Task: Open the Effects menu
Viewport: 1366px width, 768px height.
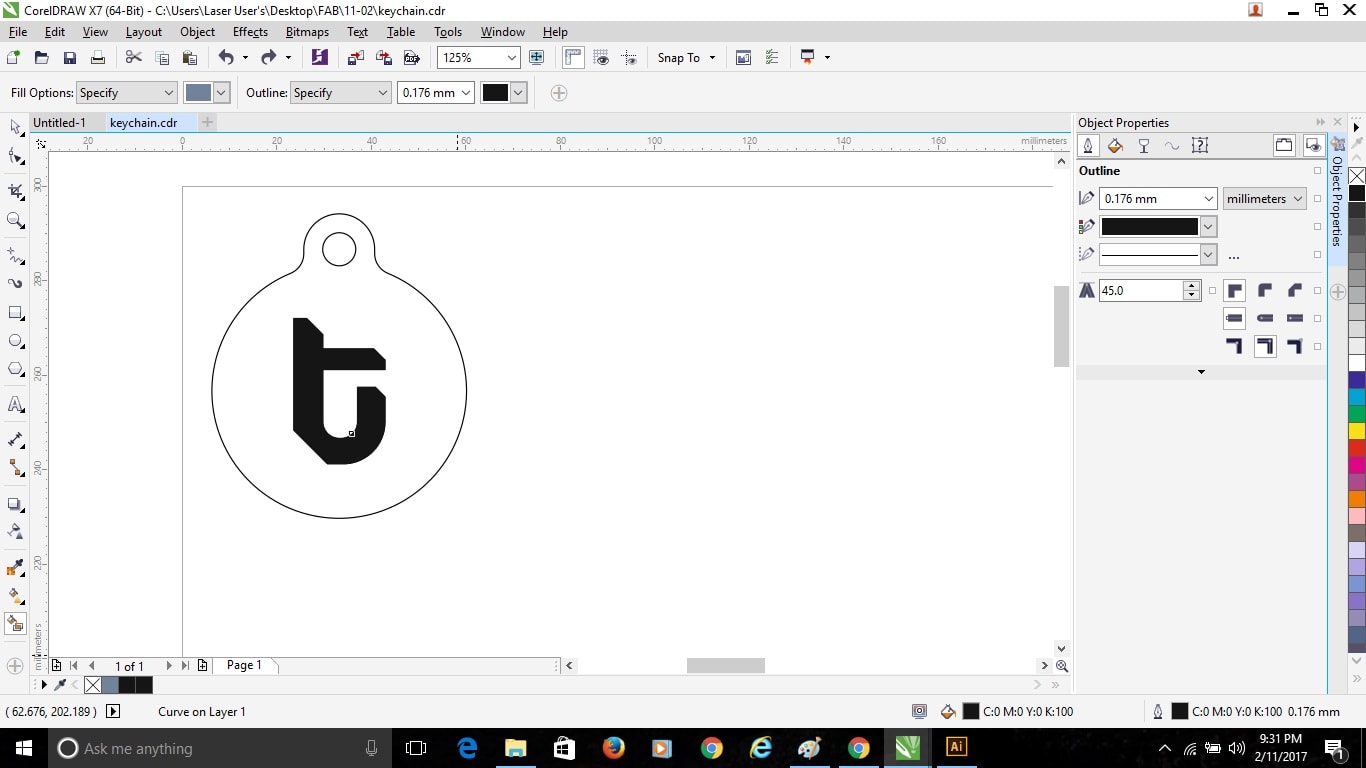Action: pos(250,32)
